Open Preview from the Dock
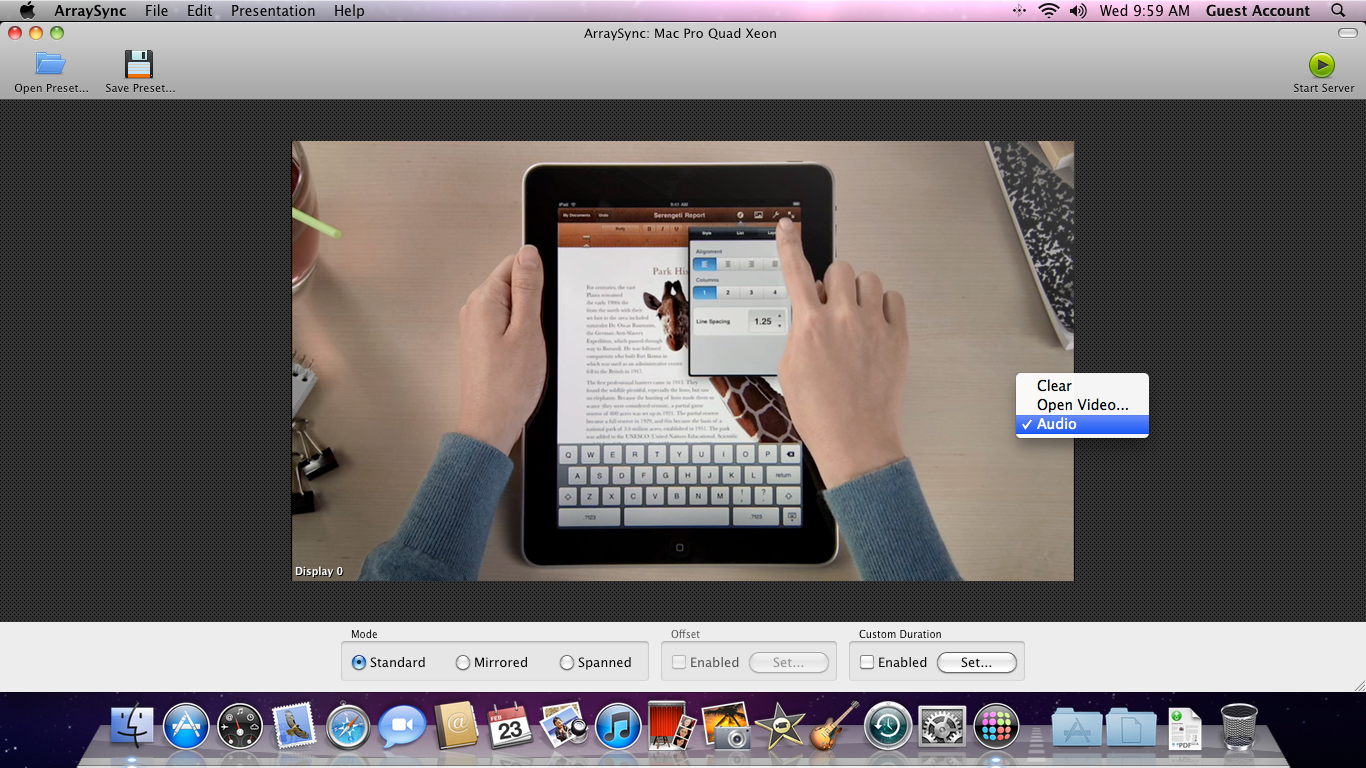The image size is (1366, 768). point(564,727)
